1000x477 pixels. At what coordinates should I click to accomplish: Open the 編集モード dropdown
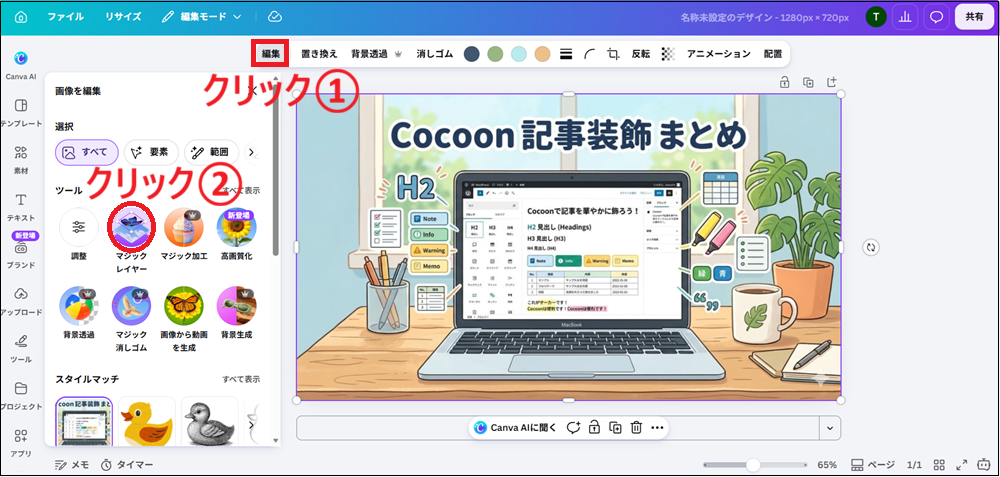pos(202,17)
